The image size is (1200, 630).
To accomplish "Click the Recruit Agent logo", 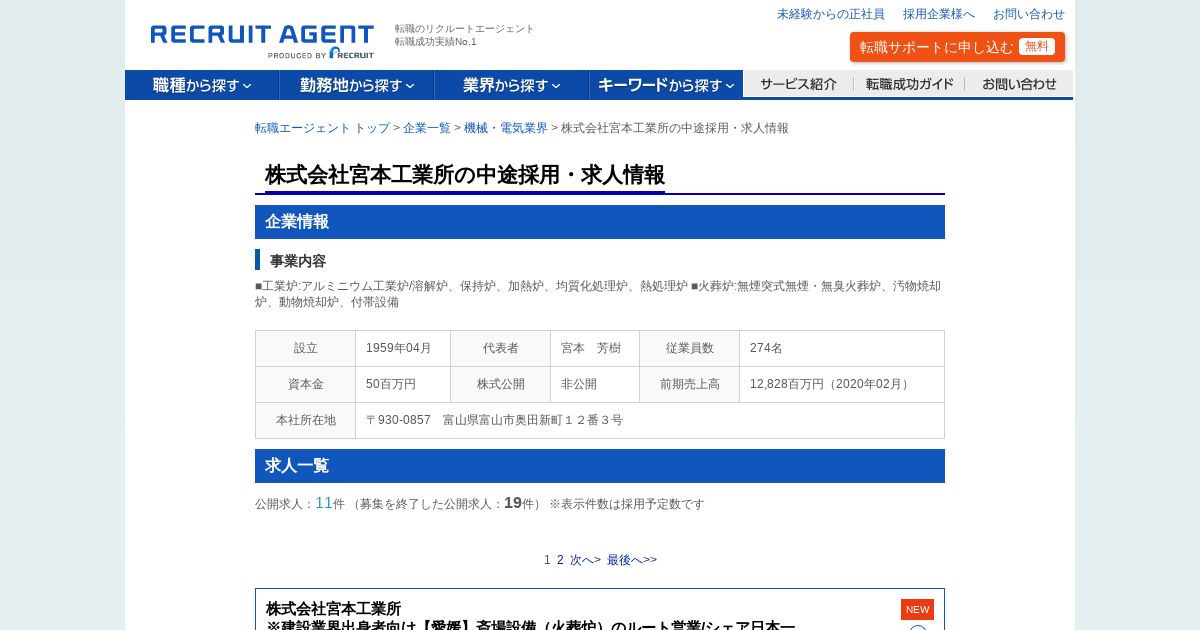I will 262,42.
